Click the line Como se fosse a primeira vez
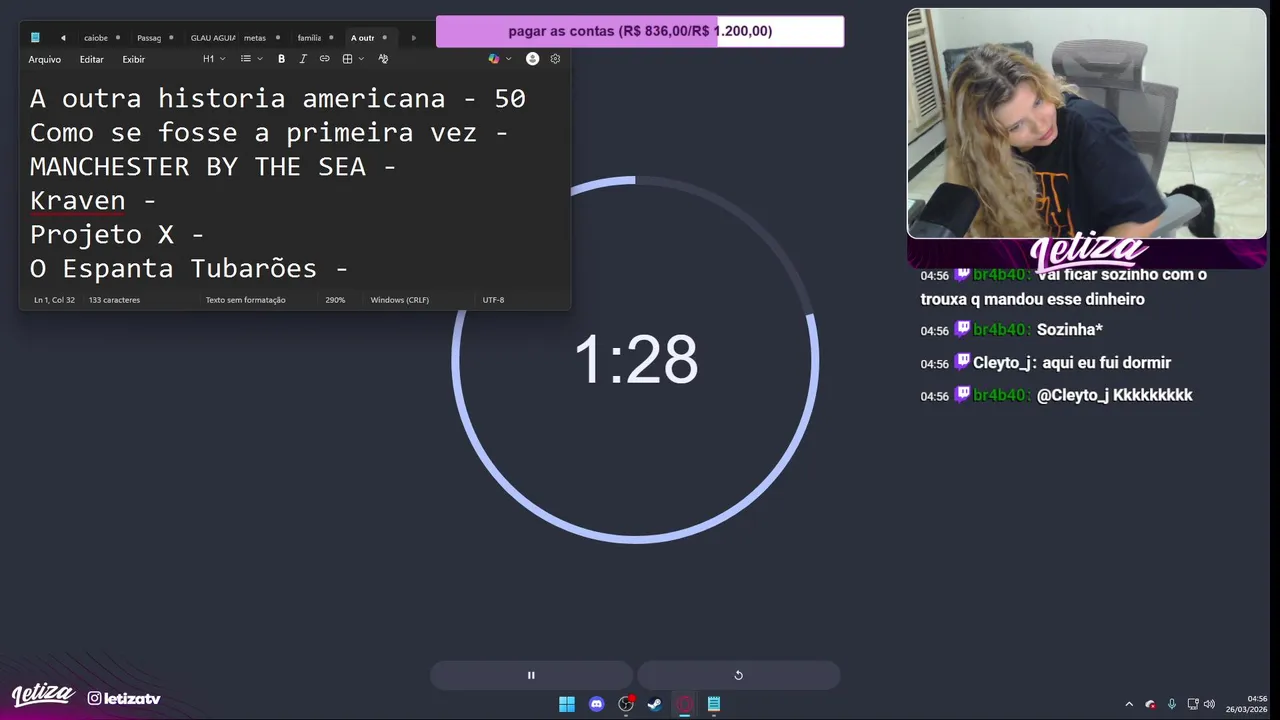 tap(269, 132)
